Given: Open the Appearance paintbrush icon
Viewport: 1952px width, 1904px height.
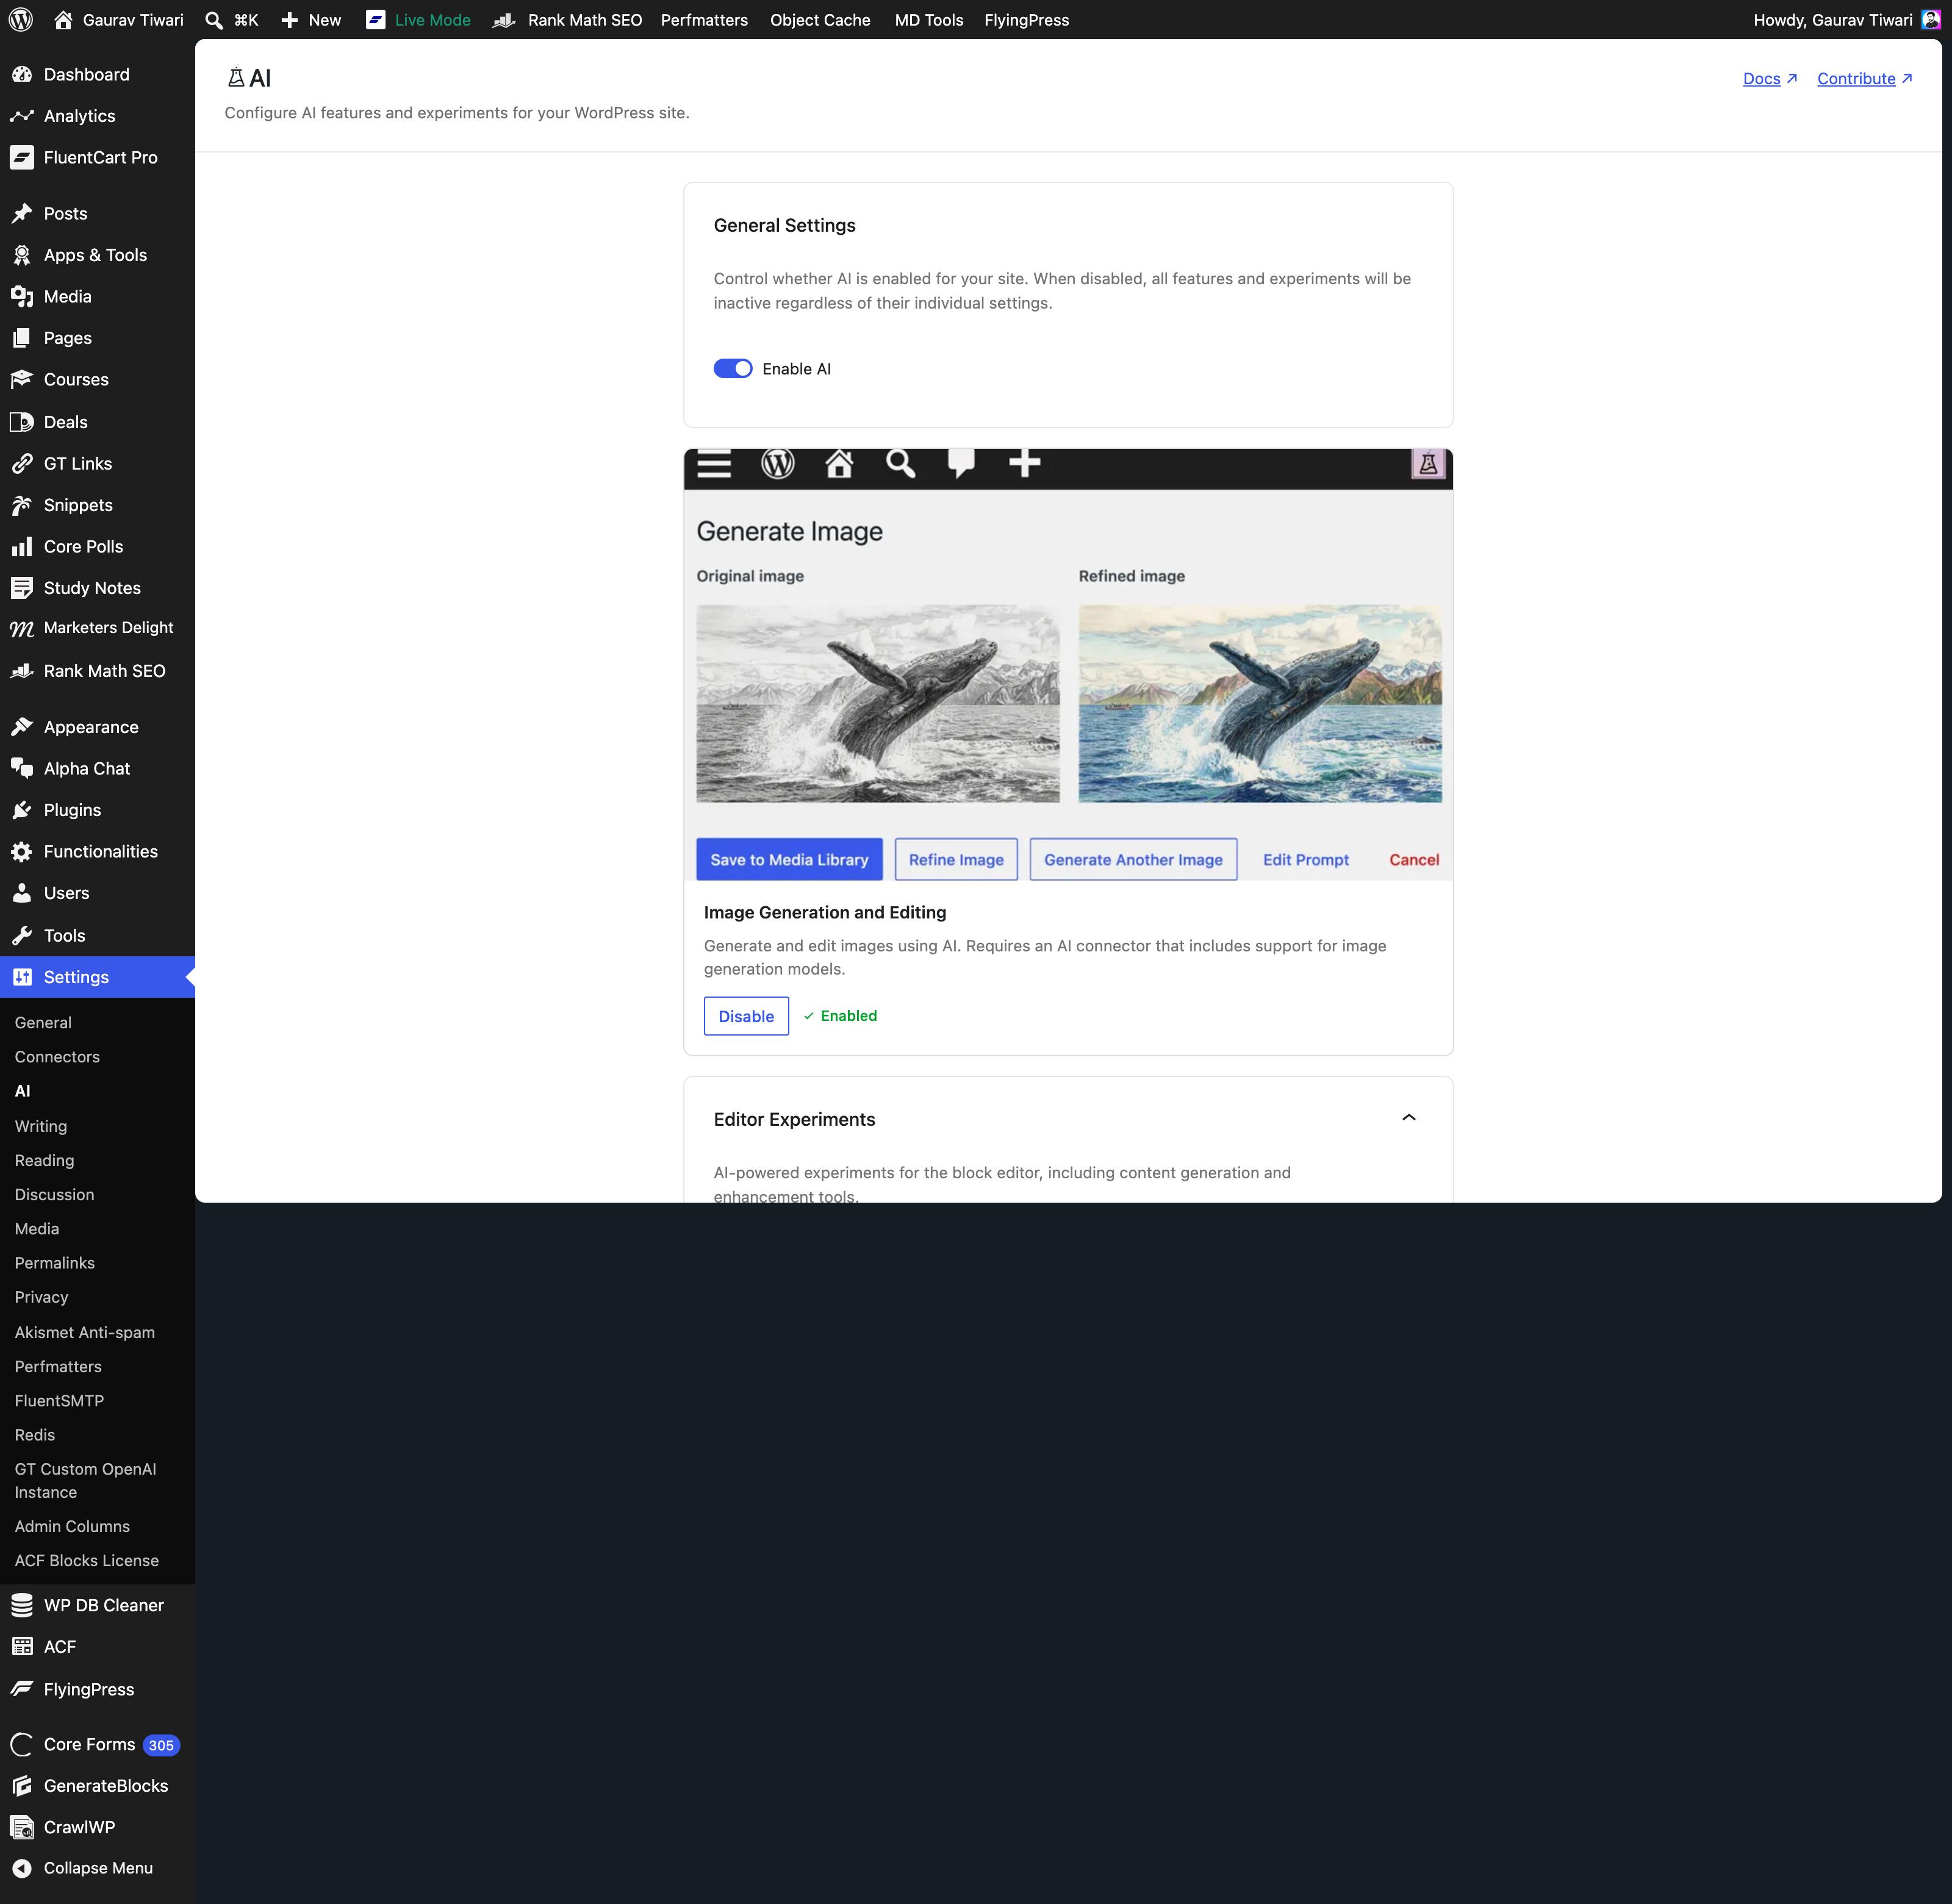Looking at the screenshot, I should tap(22, 727).
